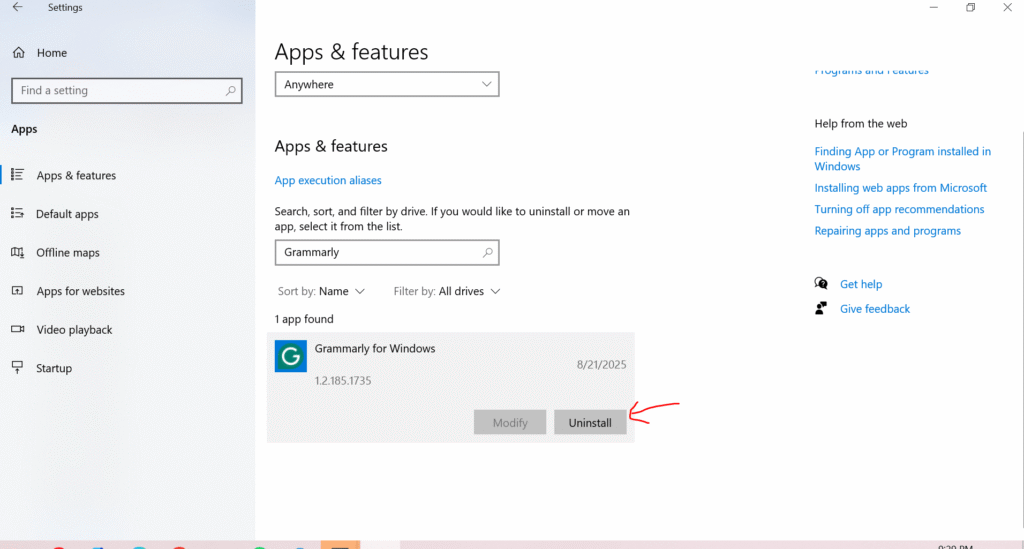1024x549 pixels.
Task: Click magnifier icon in Grammarly search box
Action: coord(487,253)
